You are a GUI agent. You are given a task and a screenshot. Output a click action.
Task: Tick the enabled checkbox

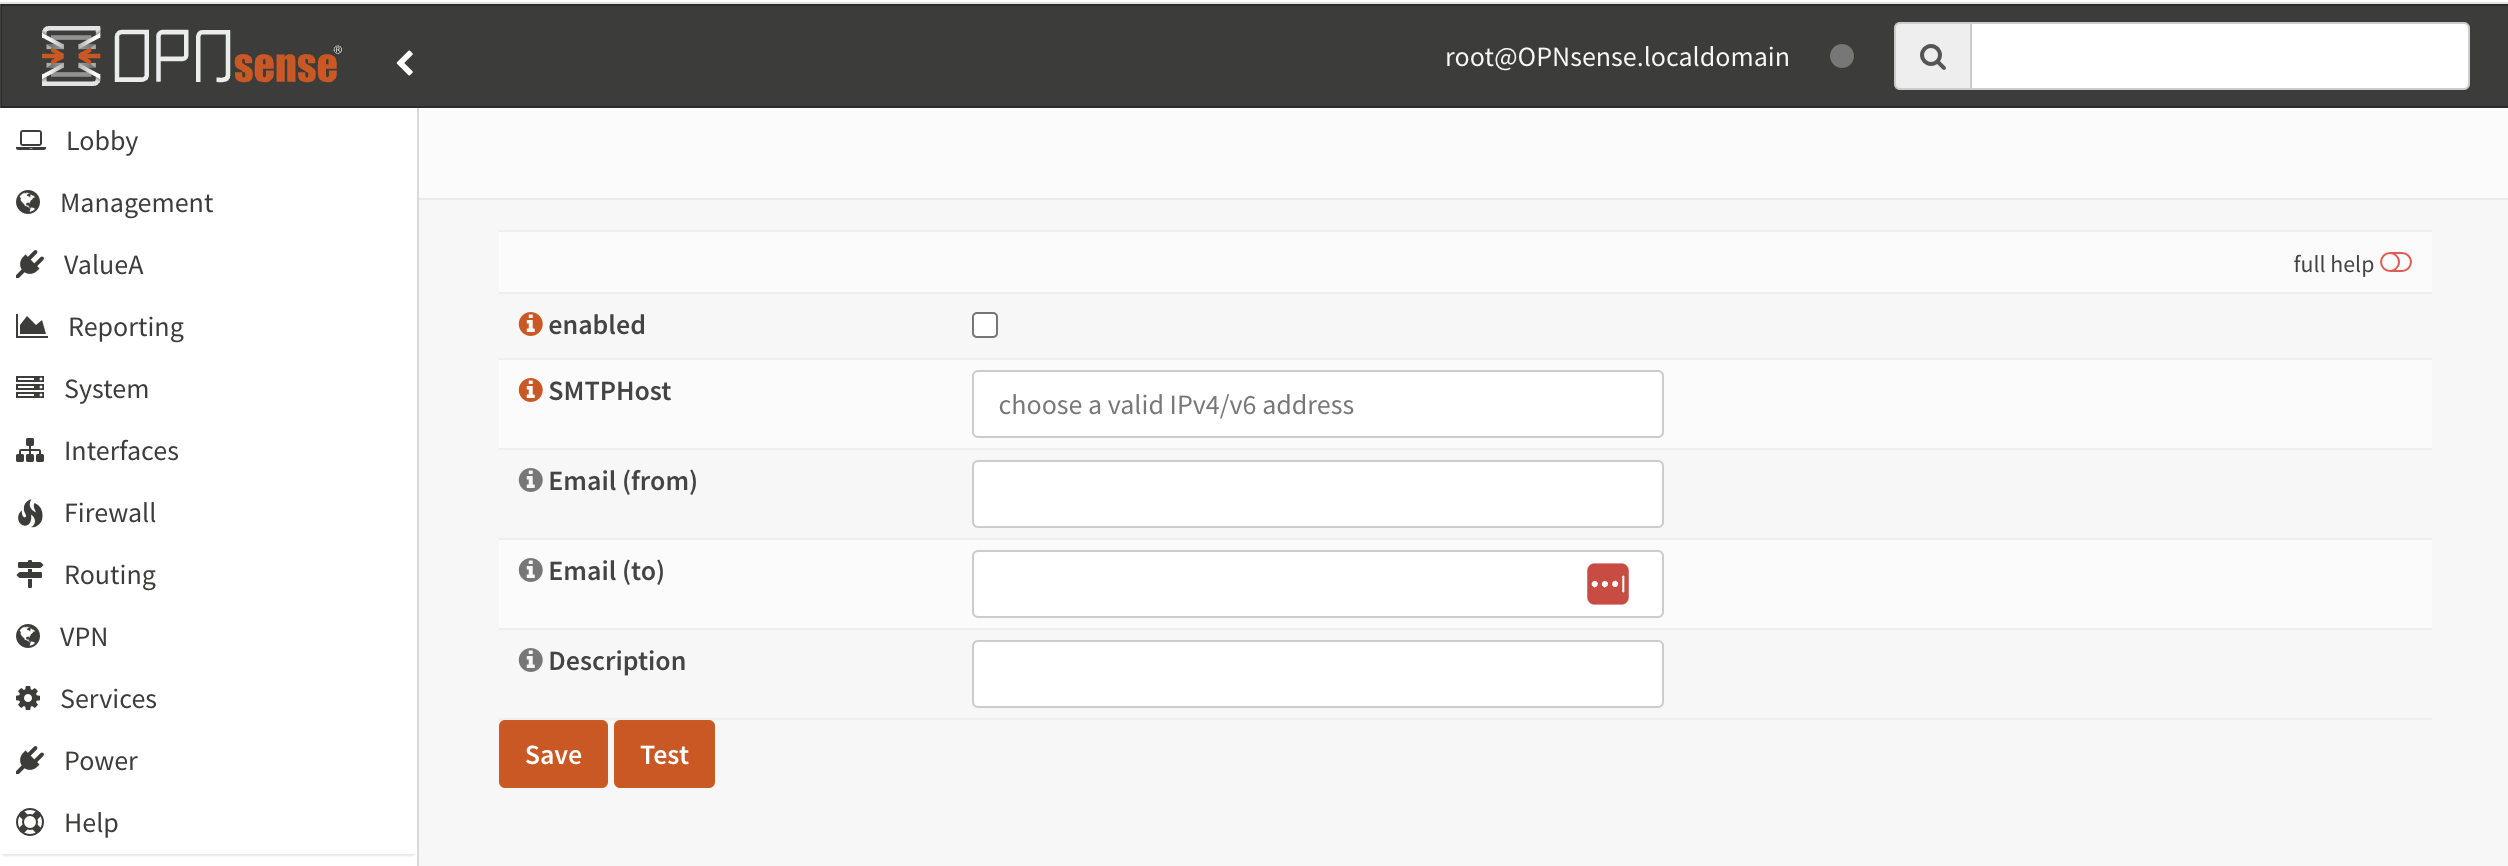point(985,325)
